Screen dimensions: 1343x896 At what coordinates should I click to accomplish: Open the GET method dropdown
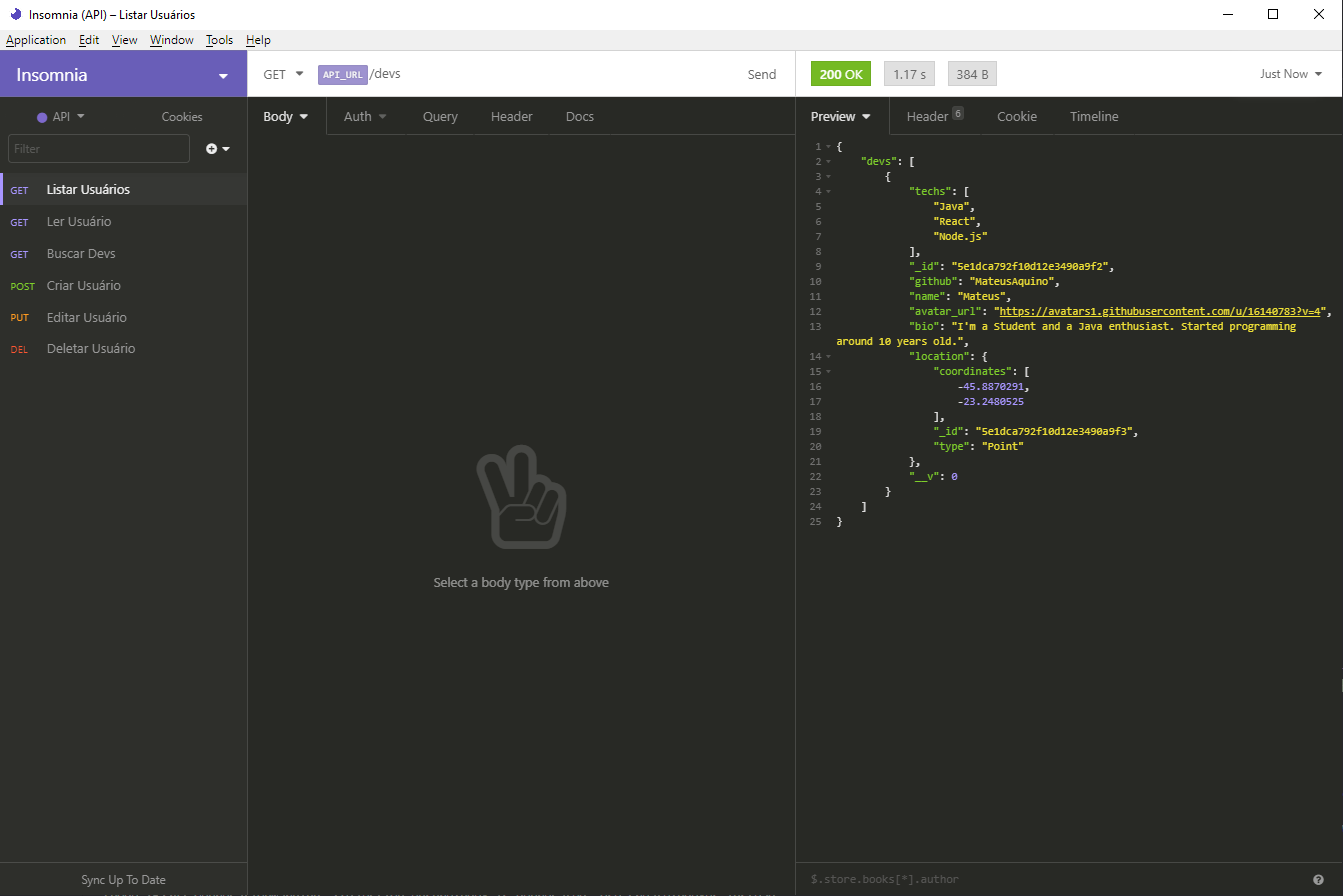pyautogui.click(x=283, y=74)
